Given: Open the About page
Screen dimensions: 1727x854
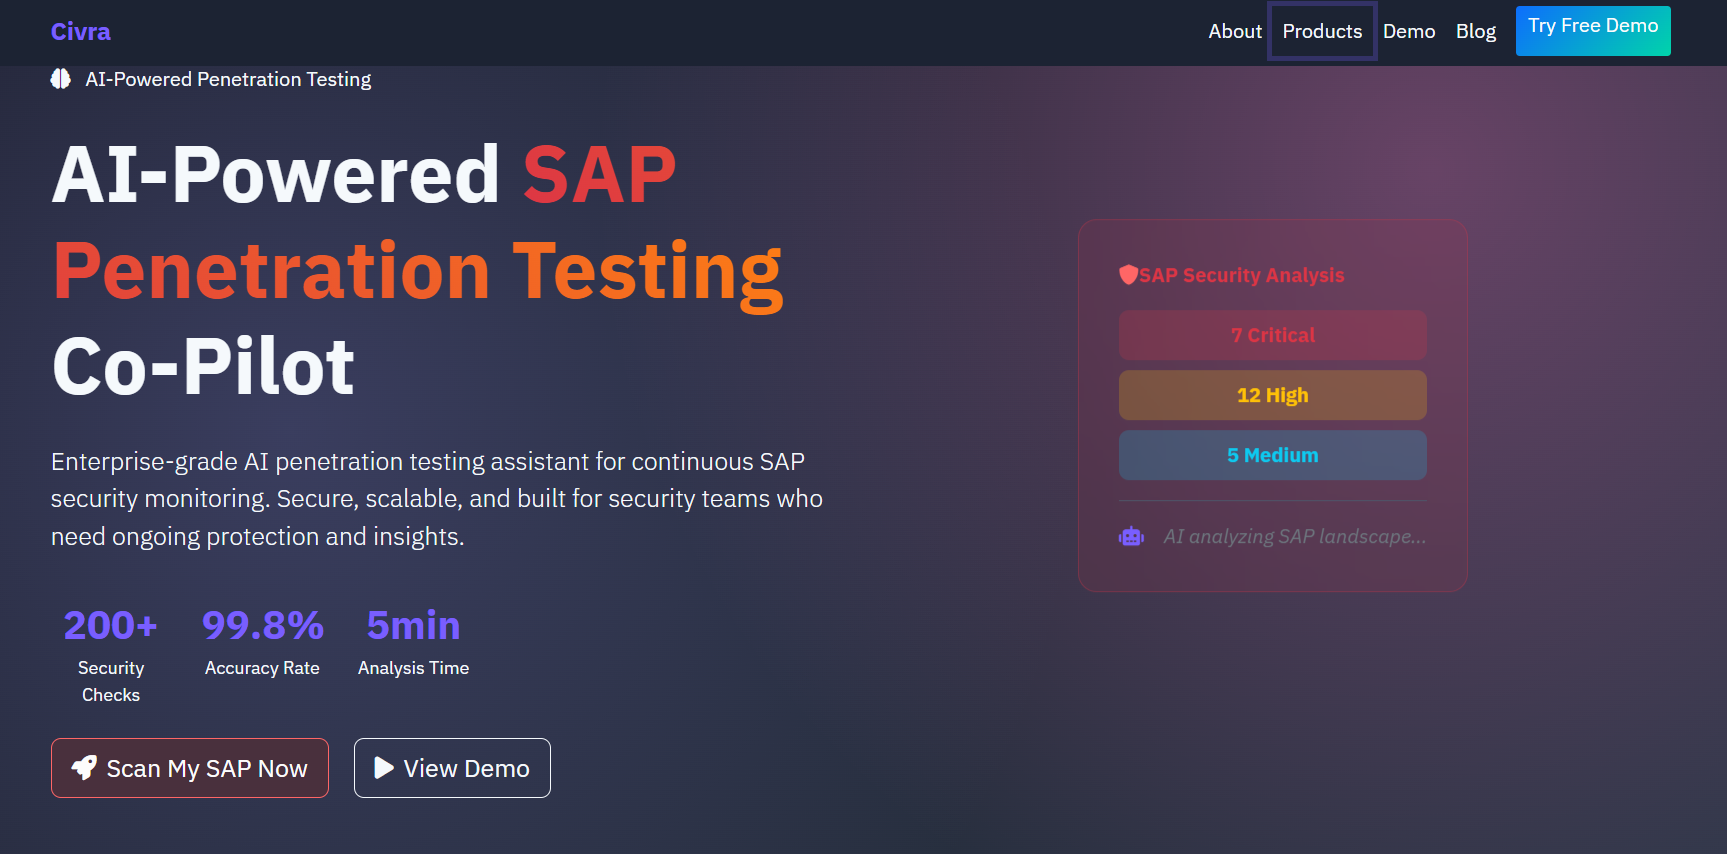Looking at the screenshot, I should pyautogui.click(x=1235, y=31).
